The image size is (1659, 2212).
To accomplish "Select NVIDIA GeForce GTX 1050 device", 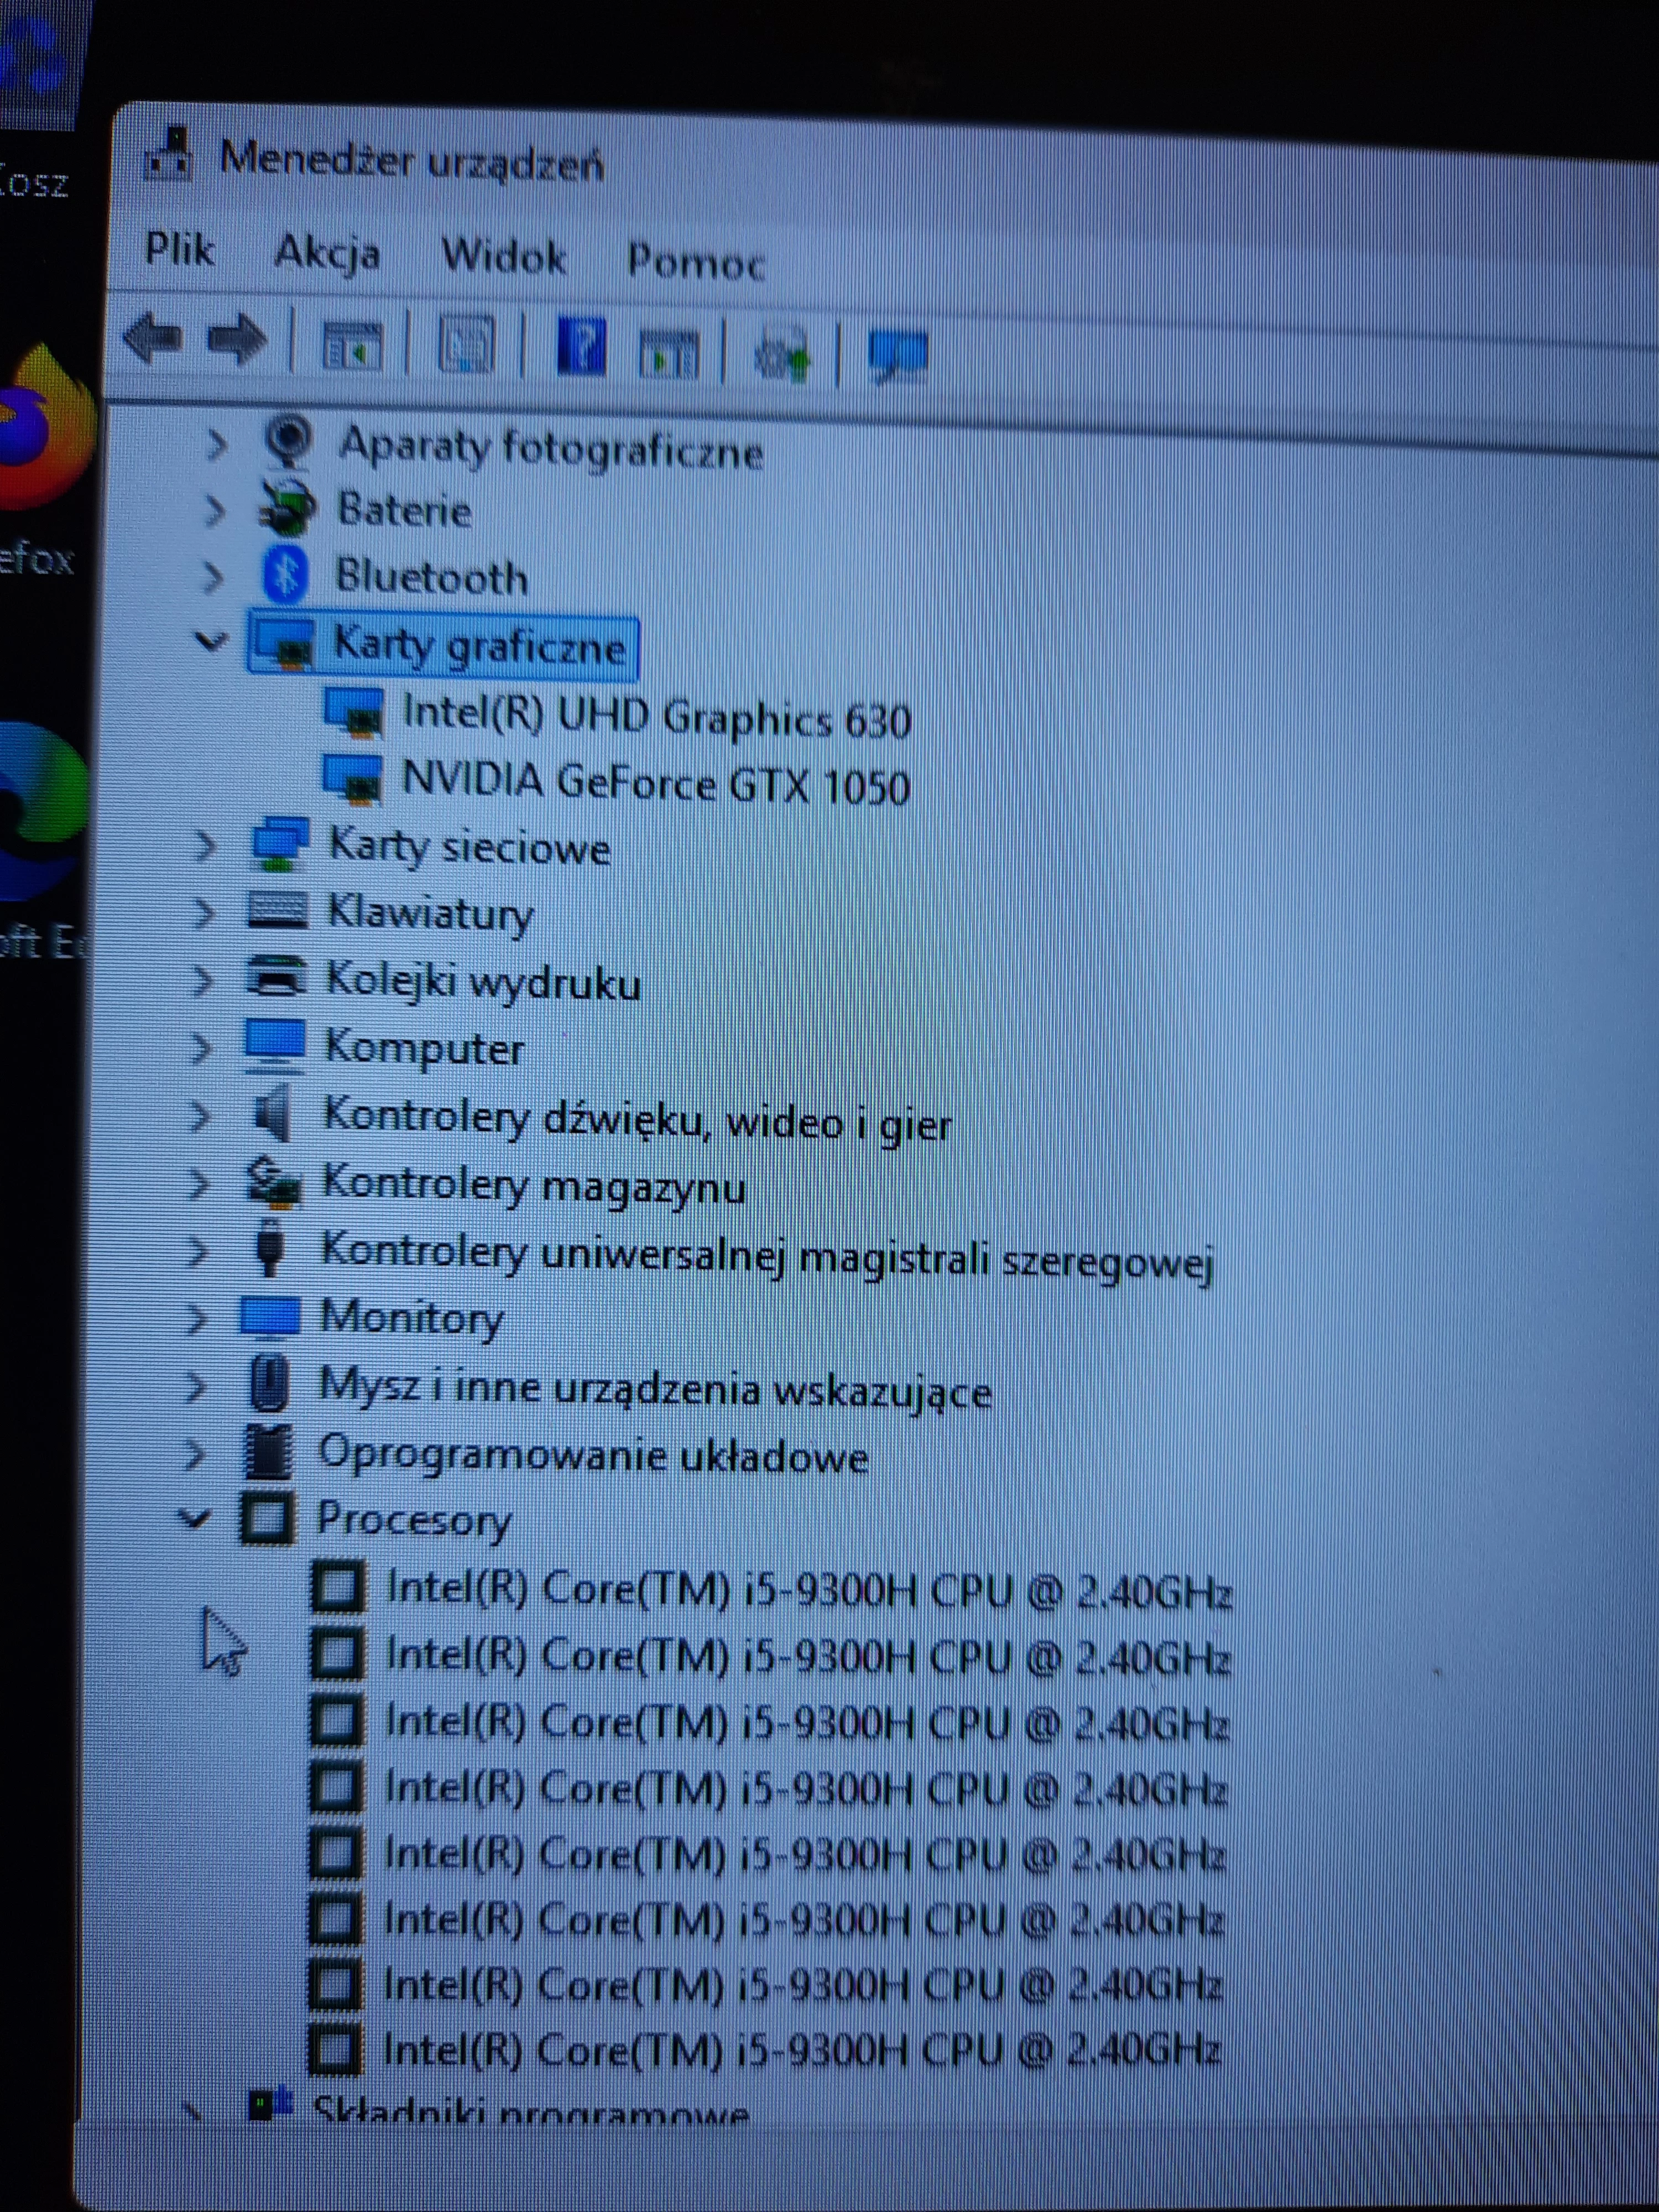I will (656, 782).
